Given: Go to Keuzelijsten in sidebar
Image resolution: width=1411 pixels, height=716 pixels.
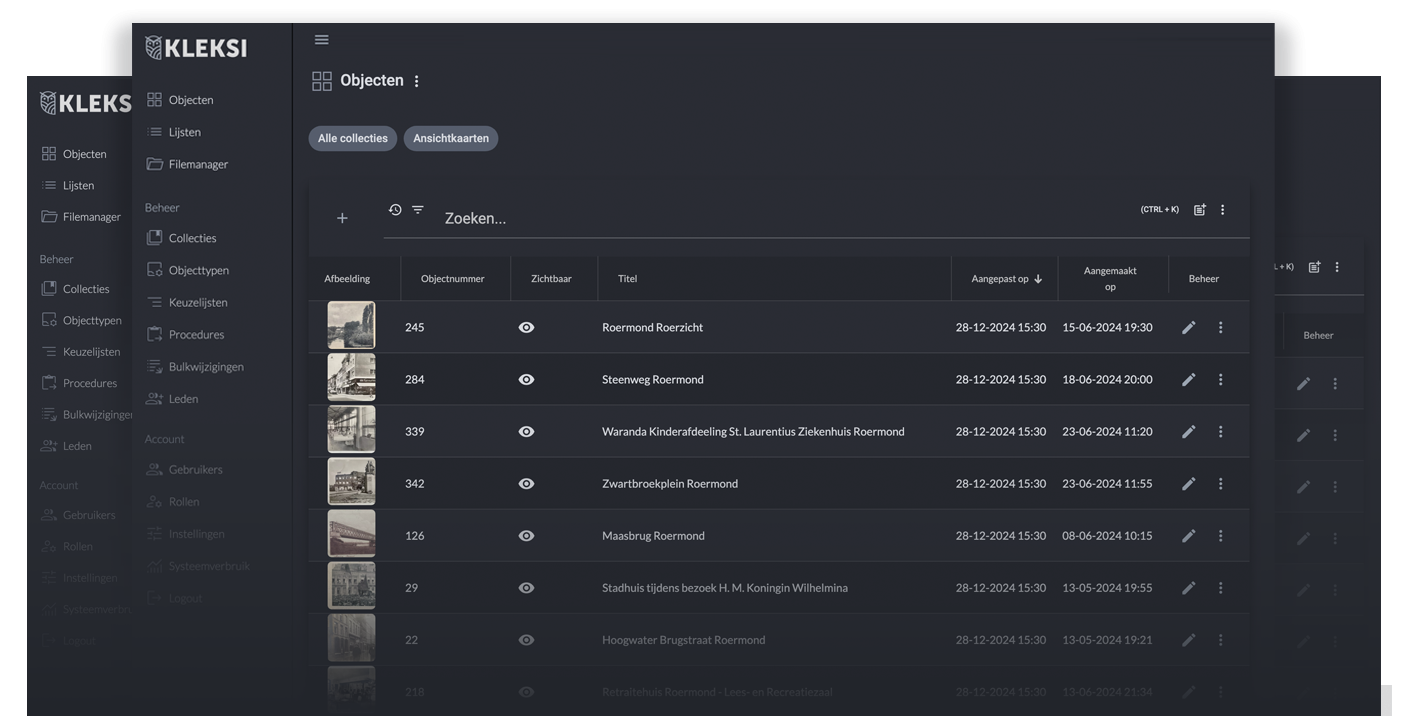Looking at the screenshot, I should pos(198,302).
